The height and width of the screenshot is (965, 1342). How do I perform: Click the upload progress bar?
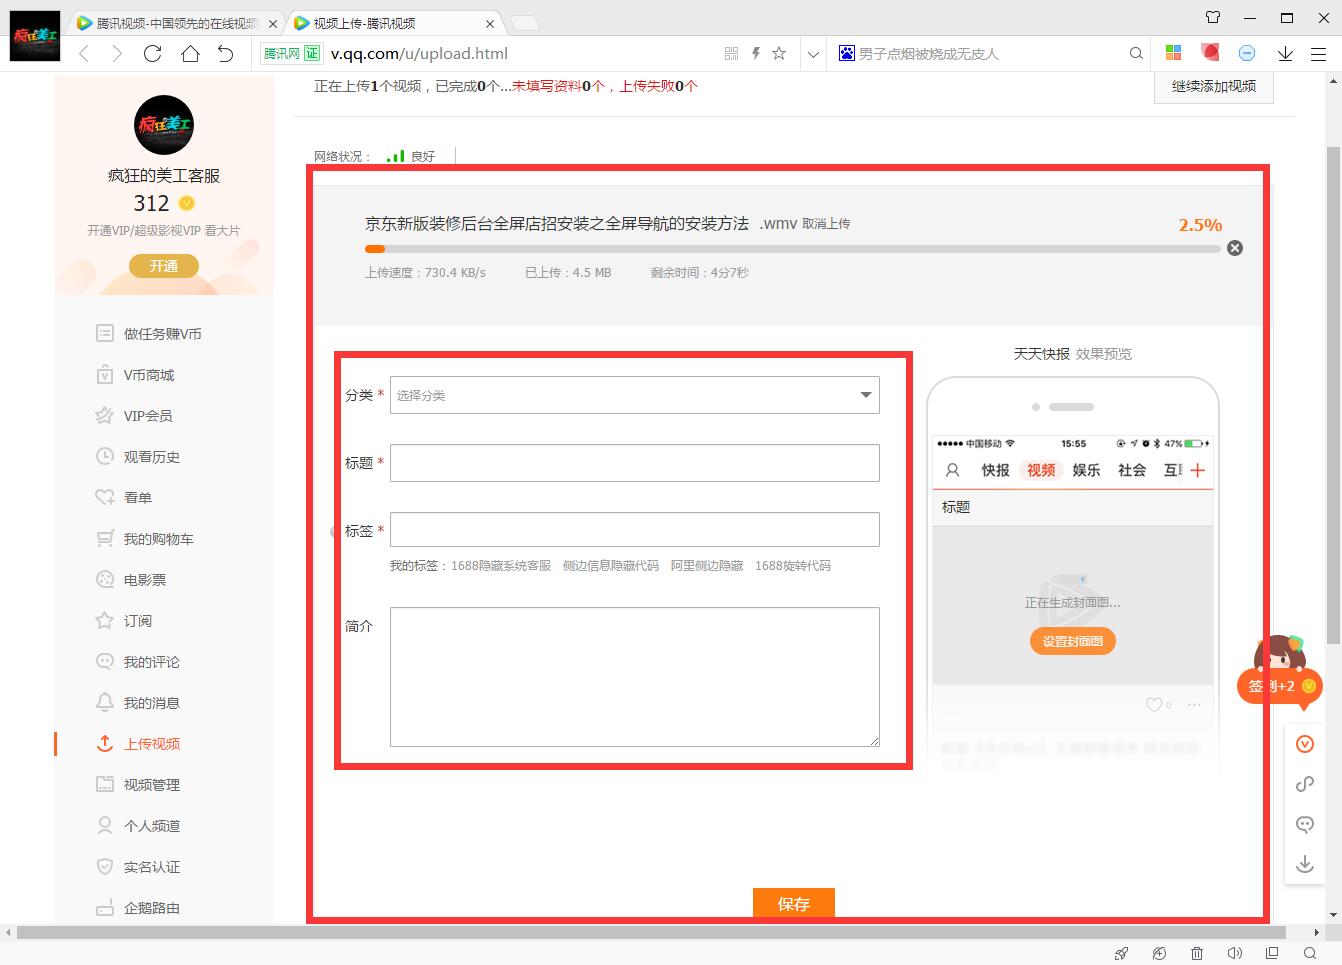tap(792, 249)
